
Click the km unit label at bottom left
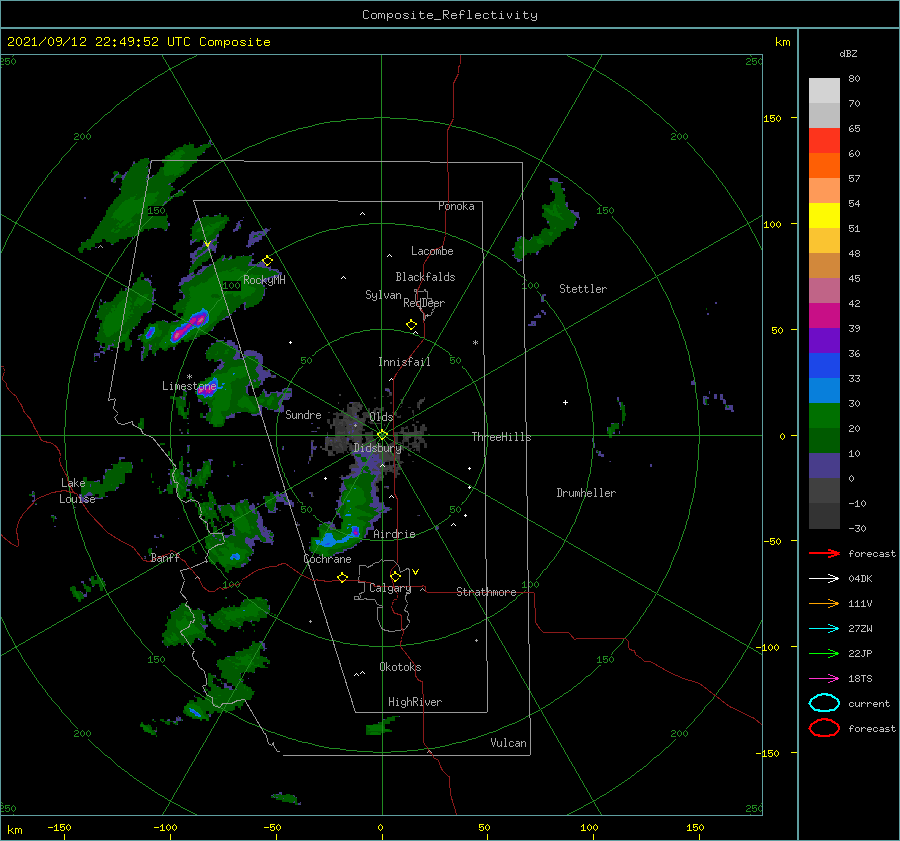(x=14, y=830)
